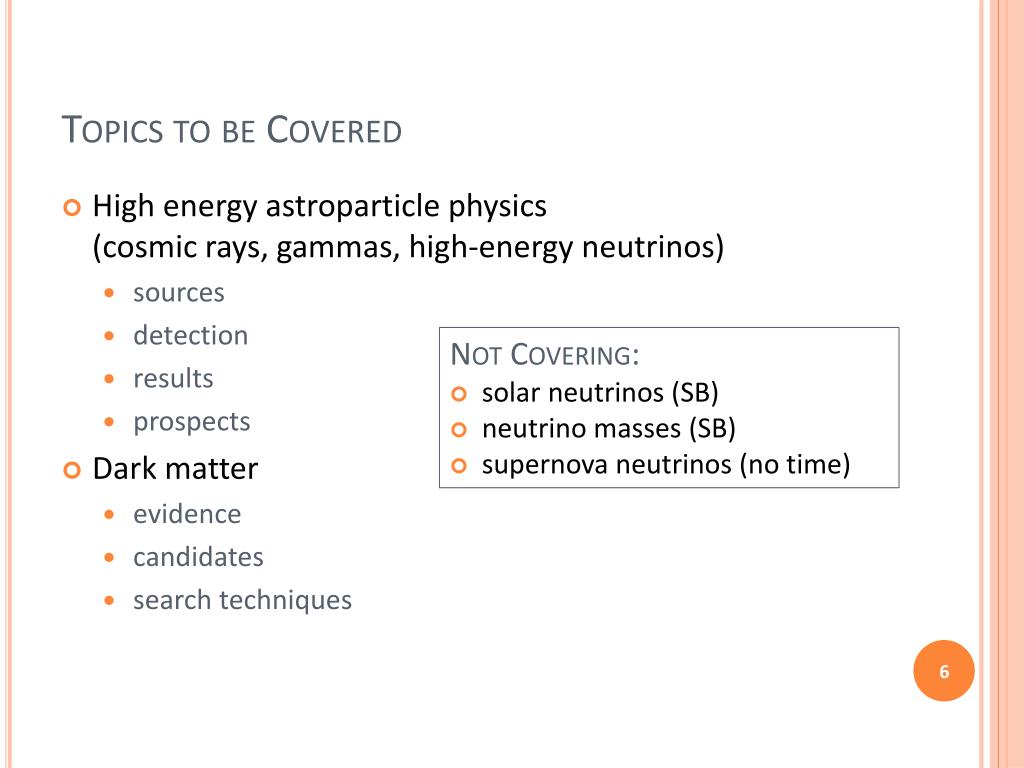Click the supernova neutrinos (no time) text
This screenshot has width=1024, height=768.
point(666,464)
